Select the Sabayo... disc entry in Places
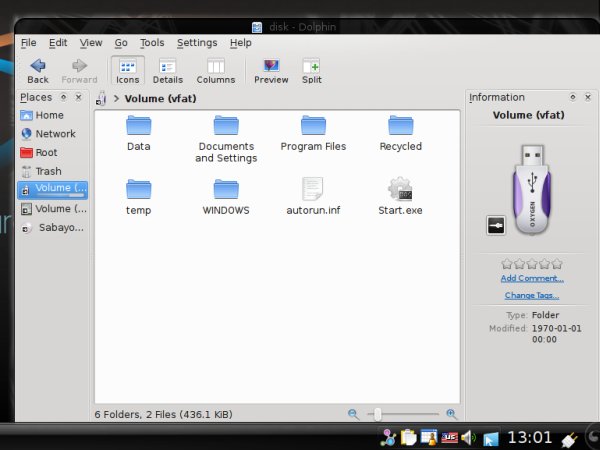The image size is (600, 450). (x=53, y=228)
